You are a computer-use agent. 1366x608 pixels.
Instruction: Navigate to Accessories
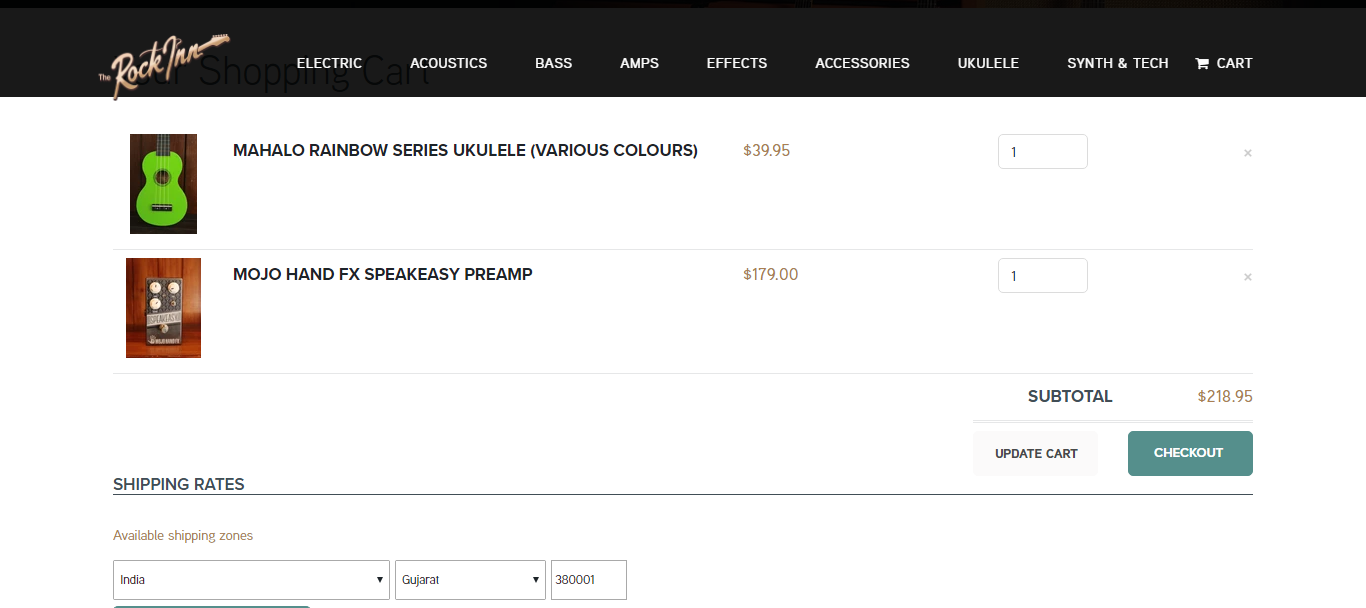click(862, 63)
